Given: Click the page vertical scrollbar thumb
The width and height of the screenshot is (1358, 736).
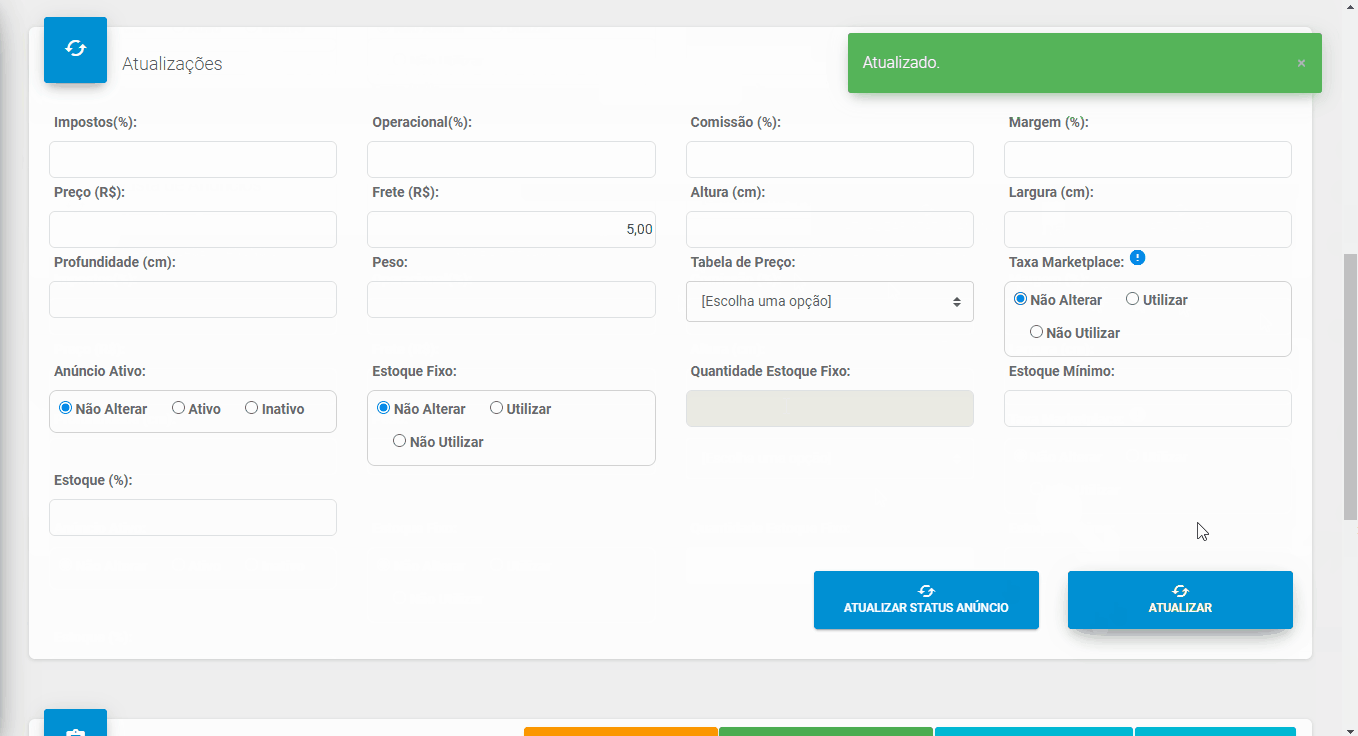Looking at the screenshot, I should [x=1350, y=387].
